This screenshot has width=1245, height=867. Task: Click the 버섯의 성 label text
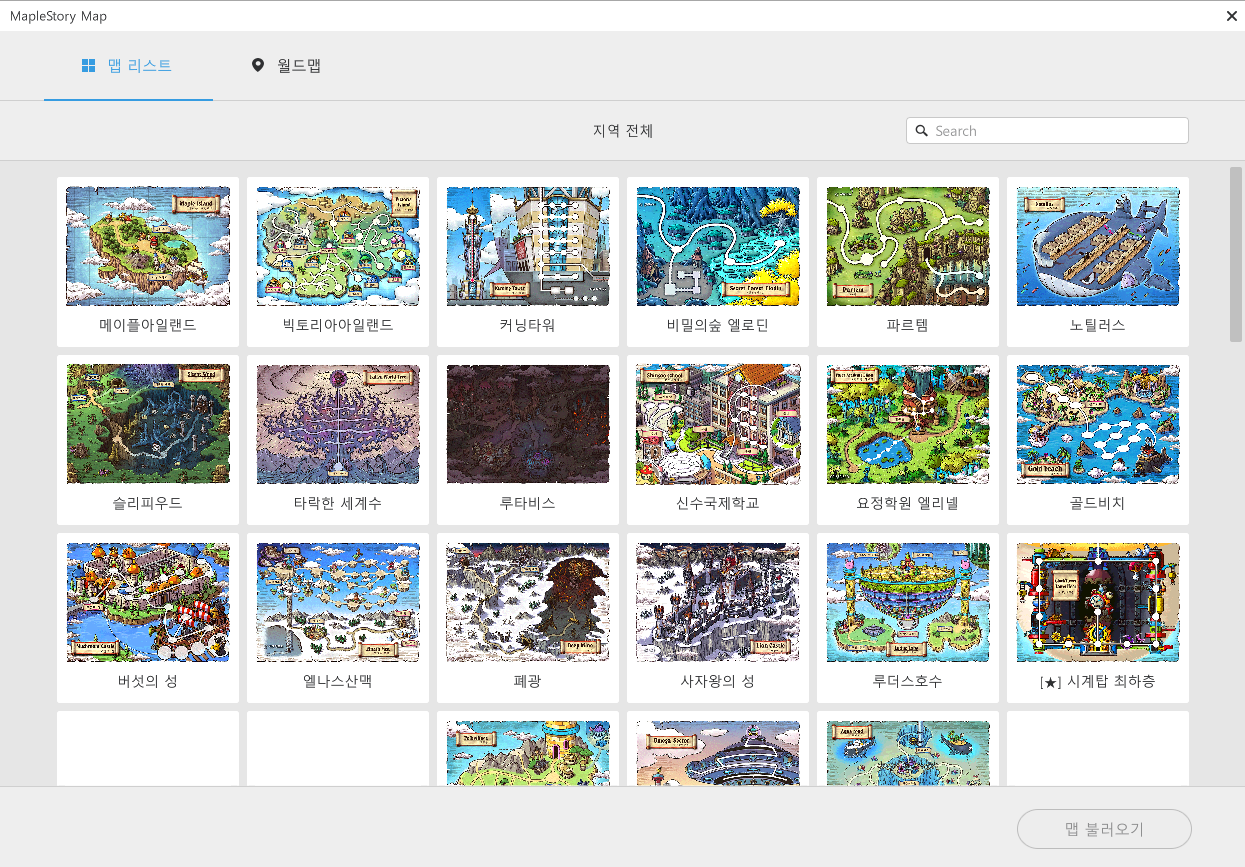(x=148, y=681)
